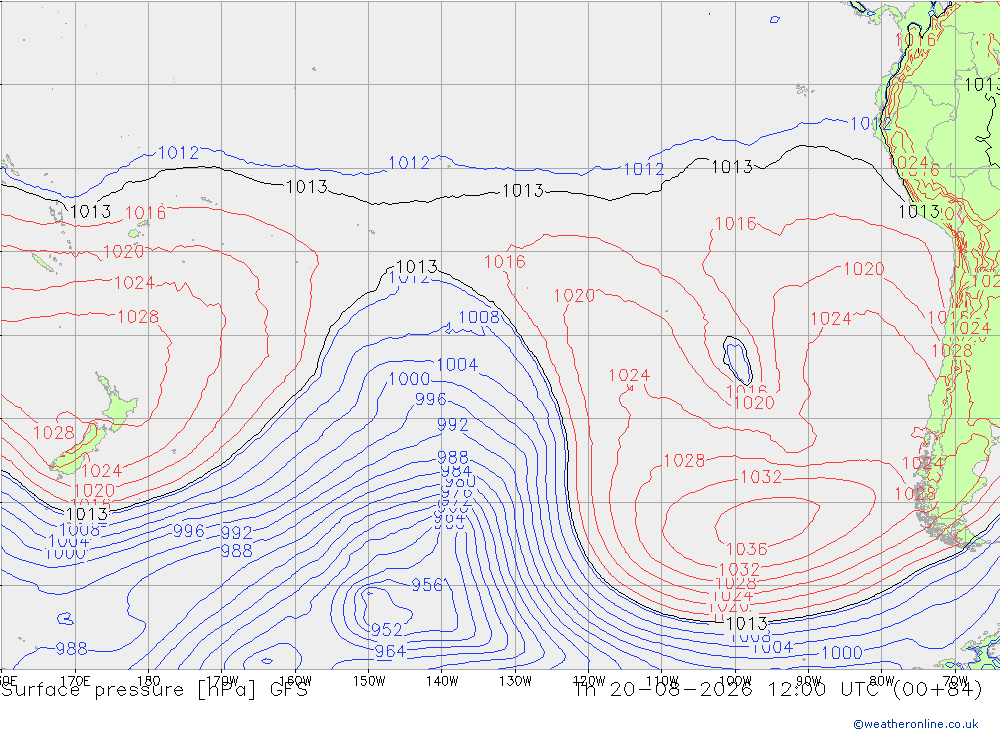Click the blue 1008 label above the 140W trough

[479, 317]
